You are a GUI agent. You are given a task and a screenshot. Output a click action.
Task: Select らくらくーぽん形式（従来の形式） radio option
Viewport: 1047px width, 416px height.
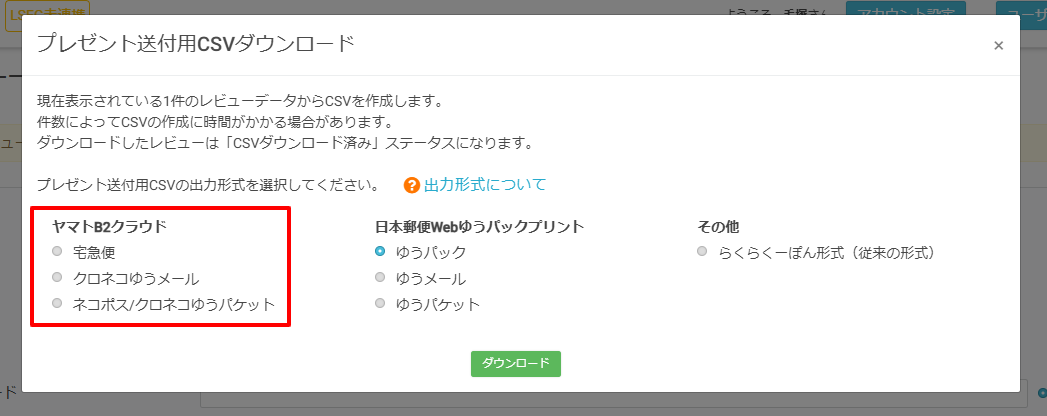pyautogui.click(x=702, y=251)
